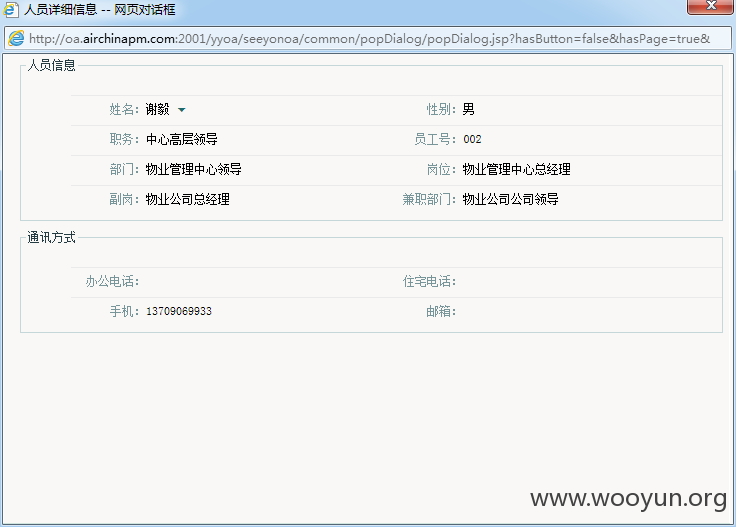Click the gender value 男
This screenshot has height=527, width=736.
468,109
